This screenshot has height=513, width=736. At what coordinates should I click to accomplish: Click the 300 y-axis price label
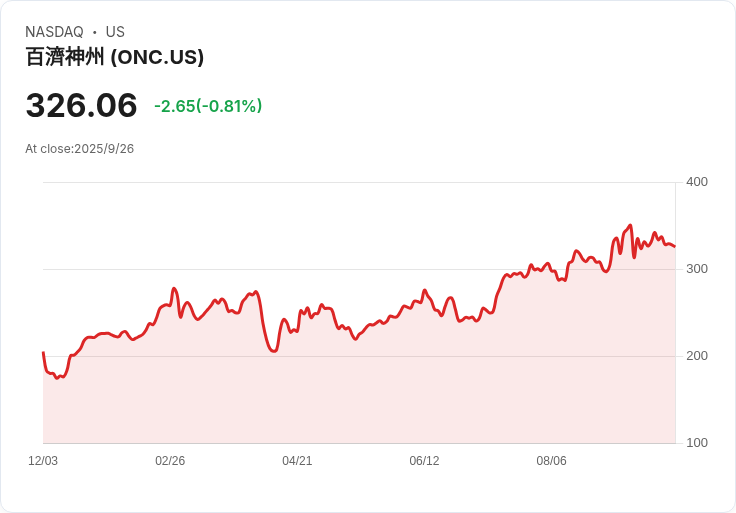(x=696, y=269)
